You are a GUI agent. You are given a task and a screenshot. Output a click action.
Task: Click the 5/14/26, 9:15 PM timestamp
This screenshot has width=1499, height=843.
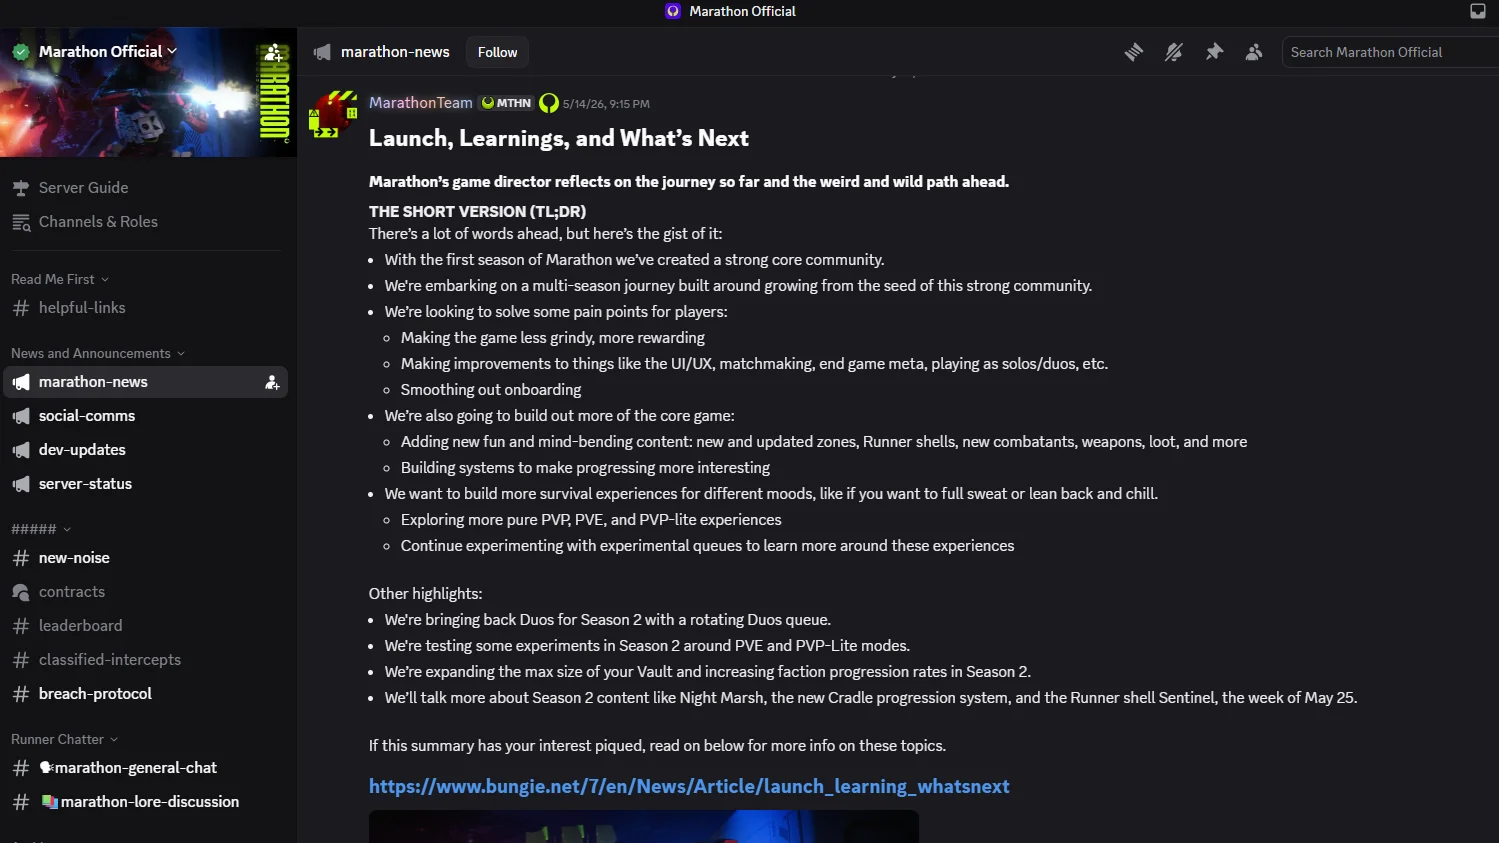pos(606,104)
